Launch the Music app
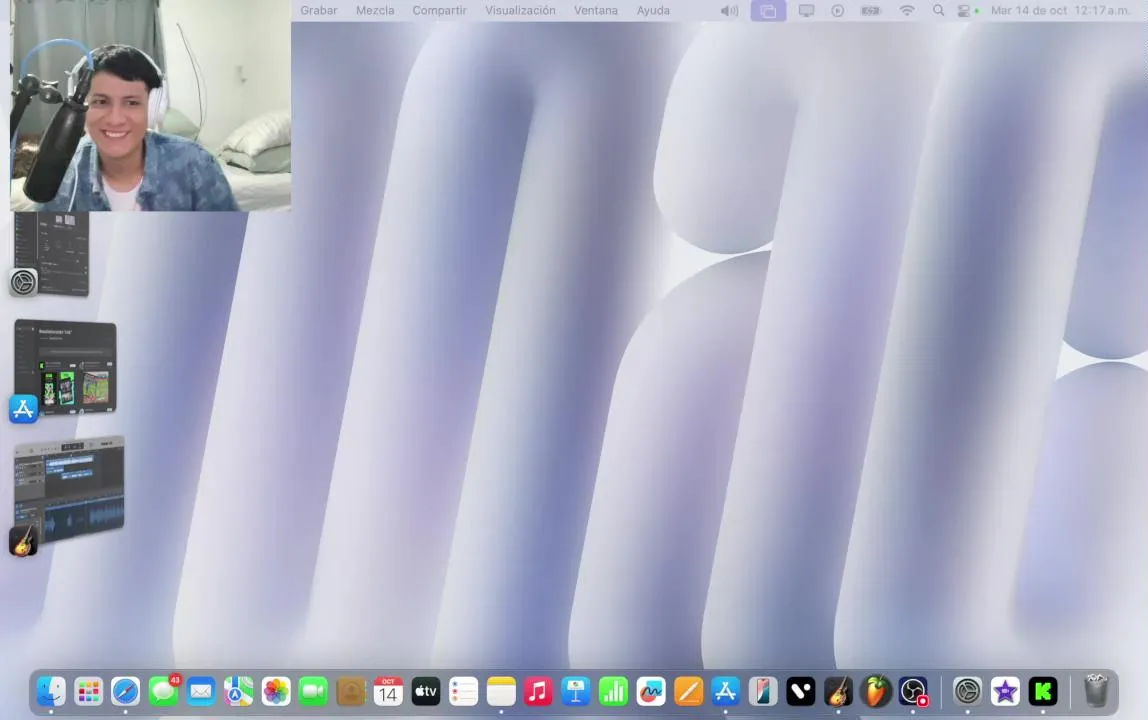 pos(538,691)
